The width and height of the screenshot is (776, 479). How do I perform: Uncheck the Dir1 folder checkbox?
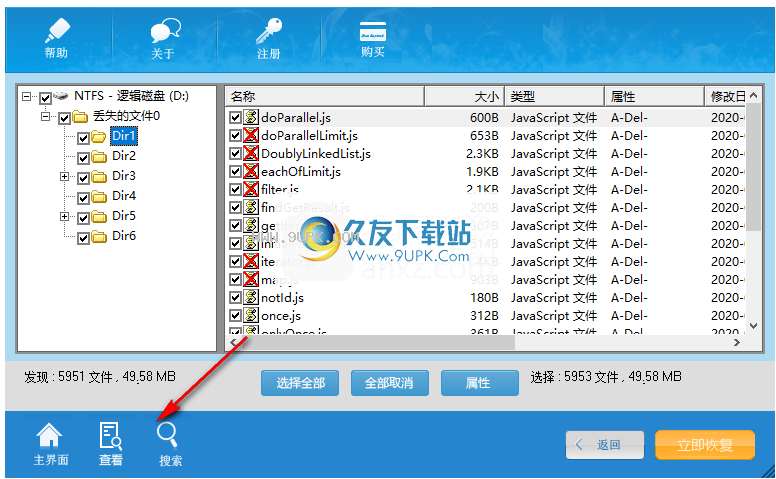(x=83, y=138)
